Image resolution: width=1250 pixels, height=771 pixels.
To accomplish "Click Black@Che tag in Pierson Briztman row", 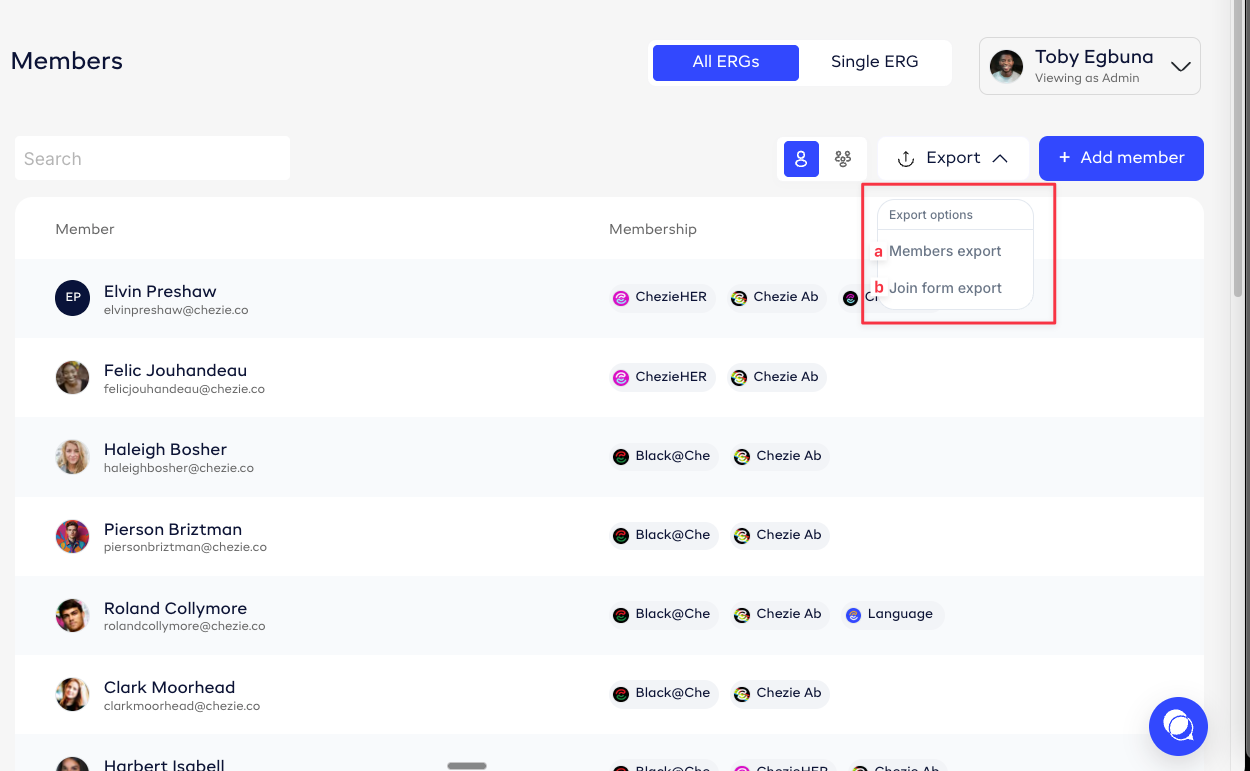I will pos(664,535).
